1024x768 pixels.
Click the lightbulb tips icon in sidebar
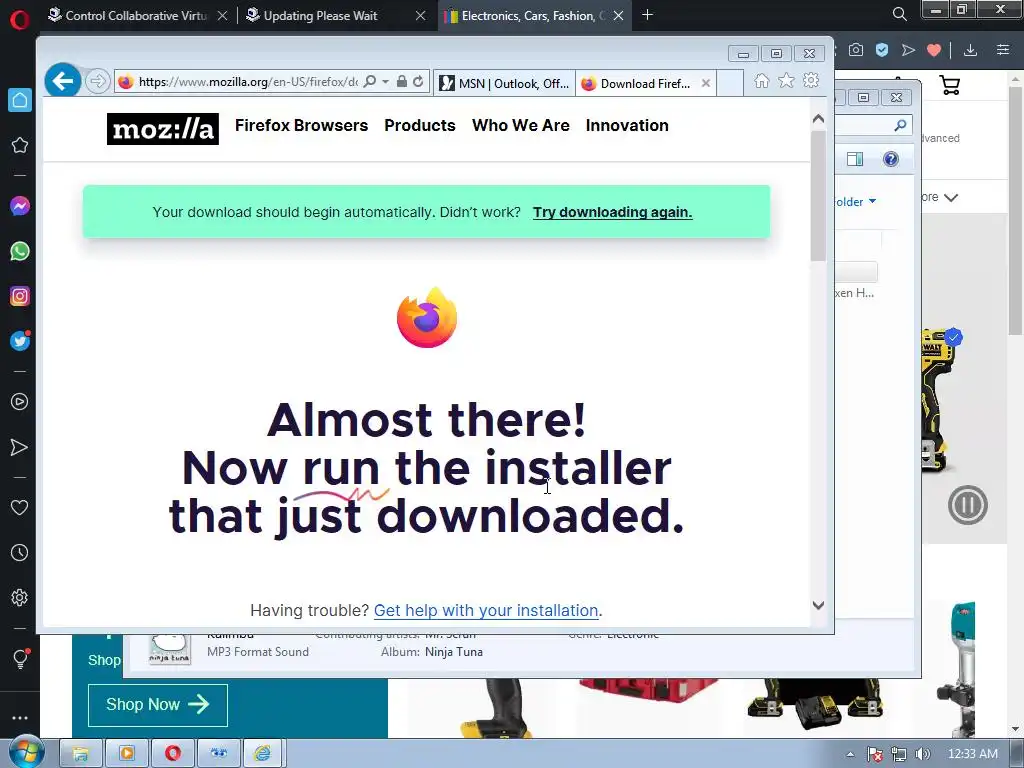click(x=20, y=658)
